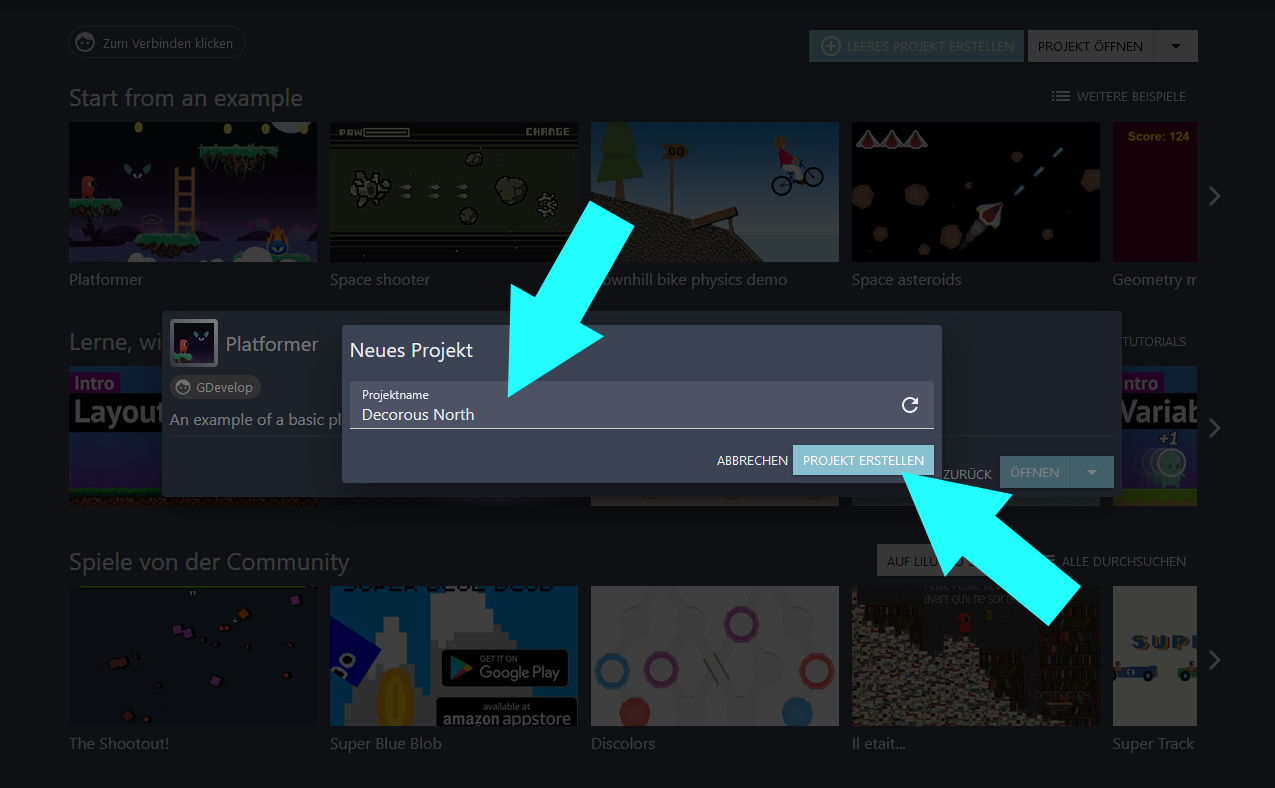Click the "Spiele von der Community" heading
1275x788 pixels.
coord(209,562)
